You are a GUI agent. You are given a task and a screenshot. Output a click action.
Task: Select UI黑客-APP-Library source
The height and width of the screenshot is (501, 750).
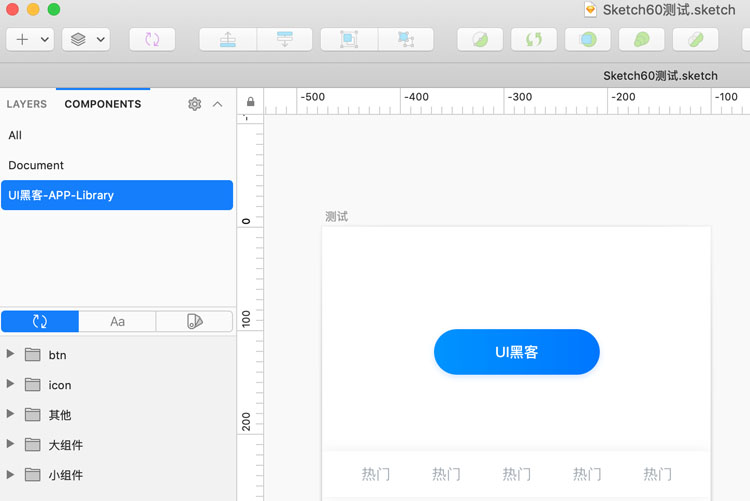point(117,195)
